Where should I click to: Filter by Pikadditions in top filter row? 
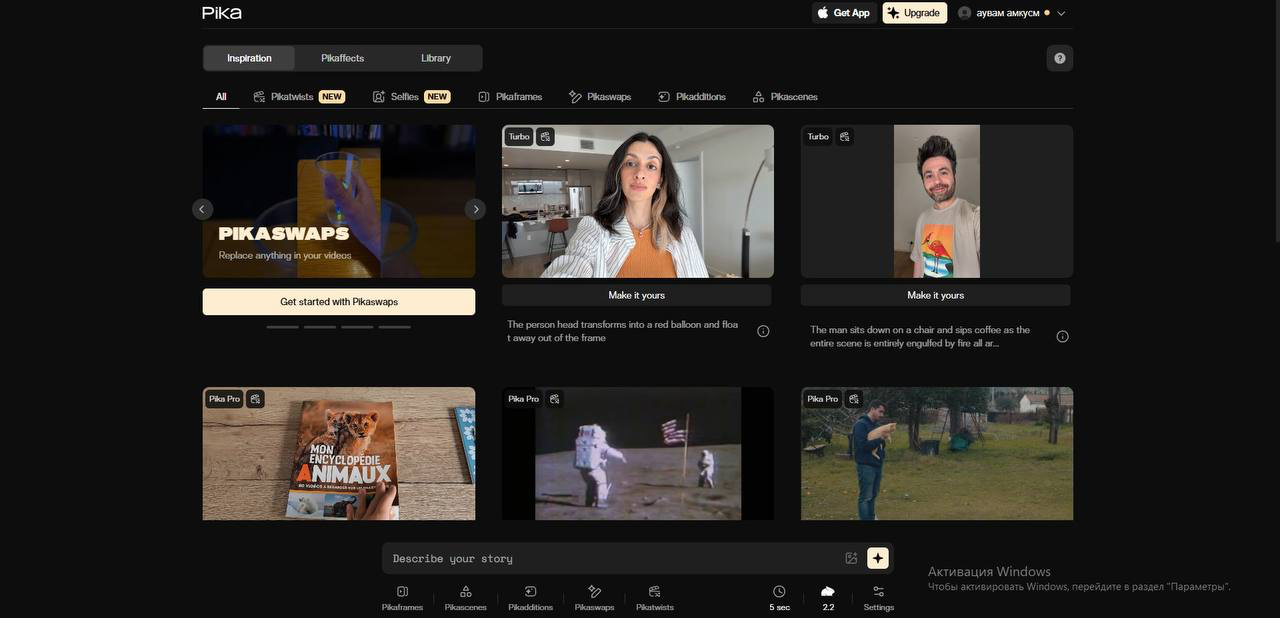(x=692, y=97)
